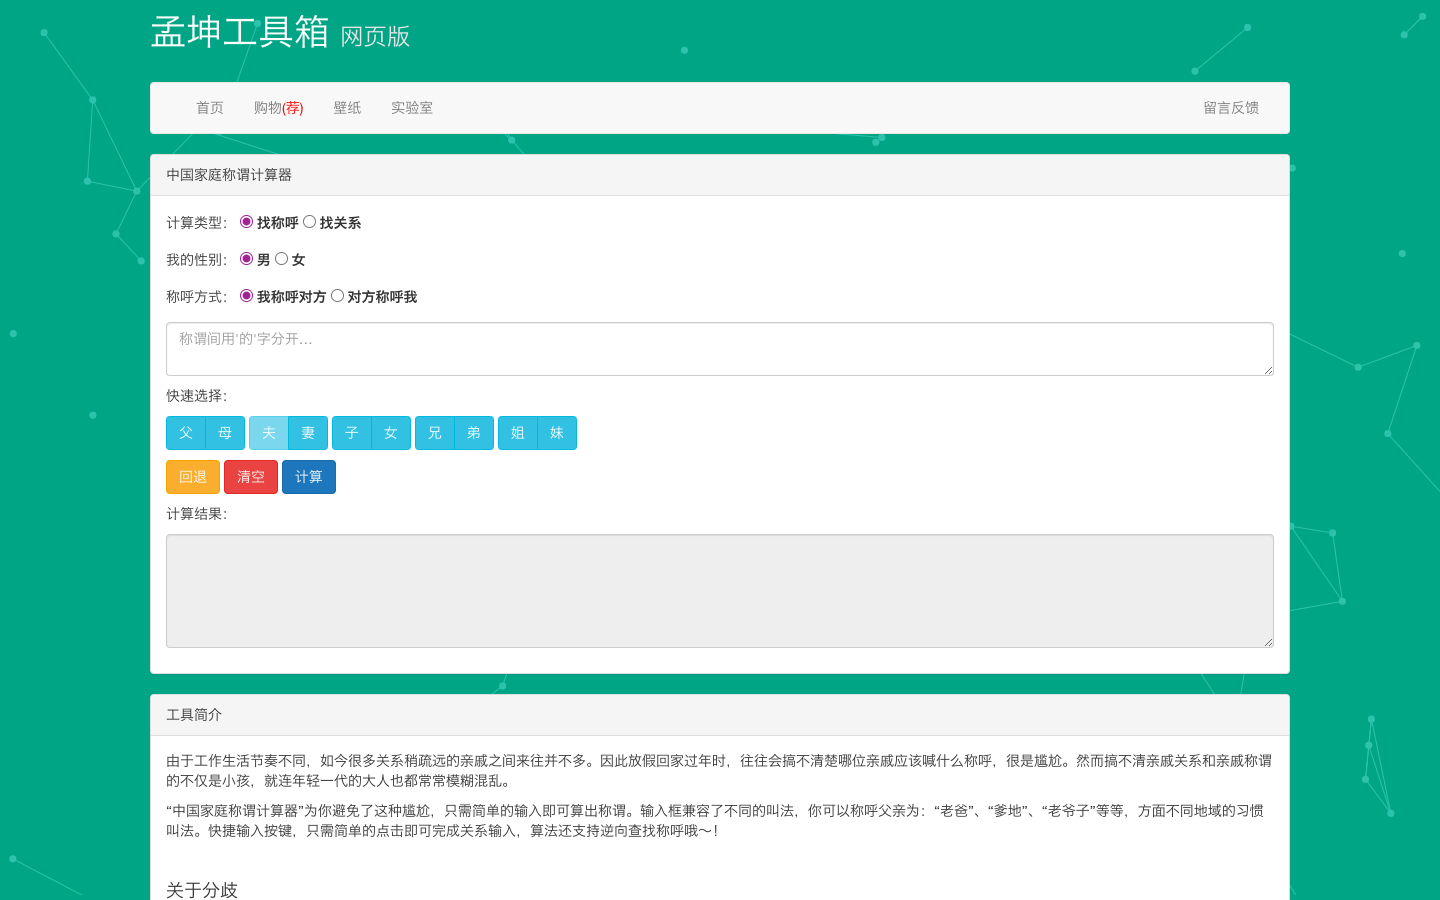Add 子 to the relation chain
The image size is (1440, 900).
[x=351, y=433]
